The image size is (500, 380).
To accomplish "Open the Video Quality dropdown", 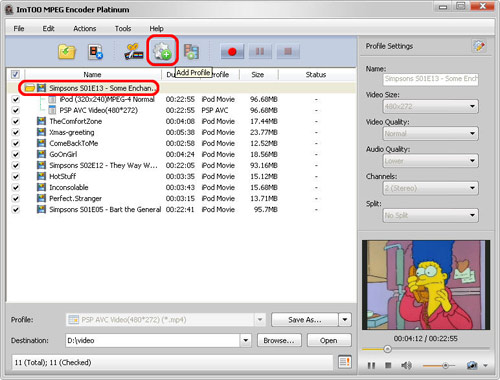I will [431, 134].
